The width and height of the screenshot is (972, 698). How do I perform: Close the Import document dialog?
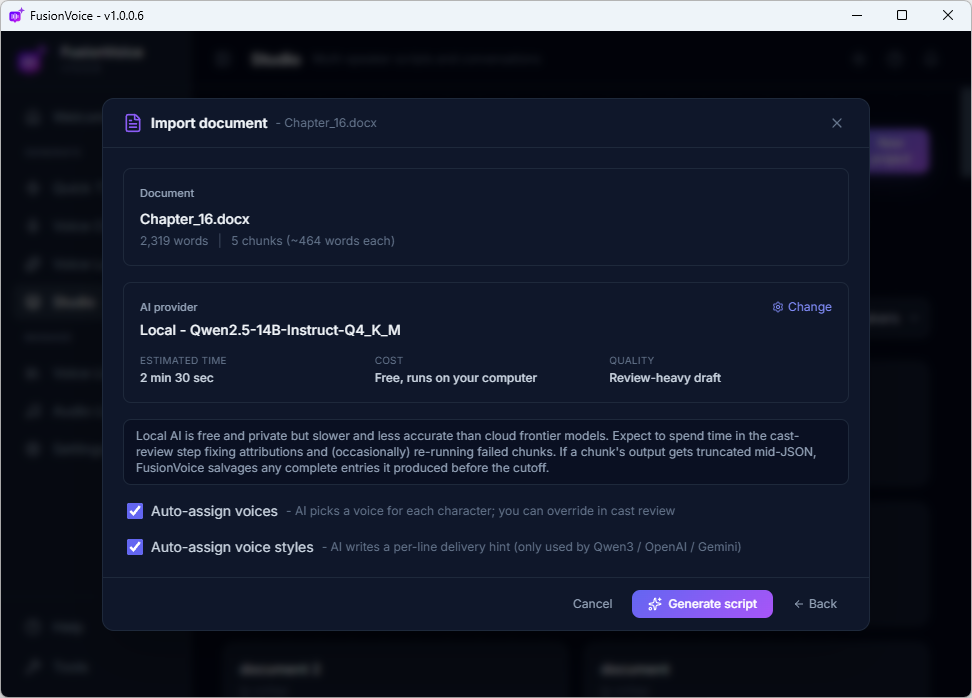click(x=837, y=123)
